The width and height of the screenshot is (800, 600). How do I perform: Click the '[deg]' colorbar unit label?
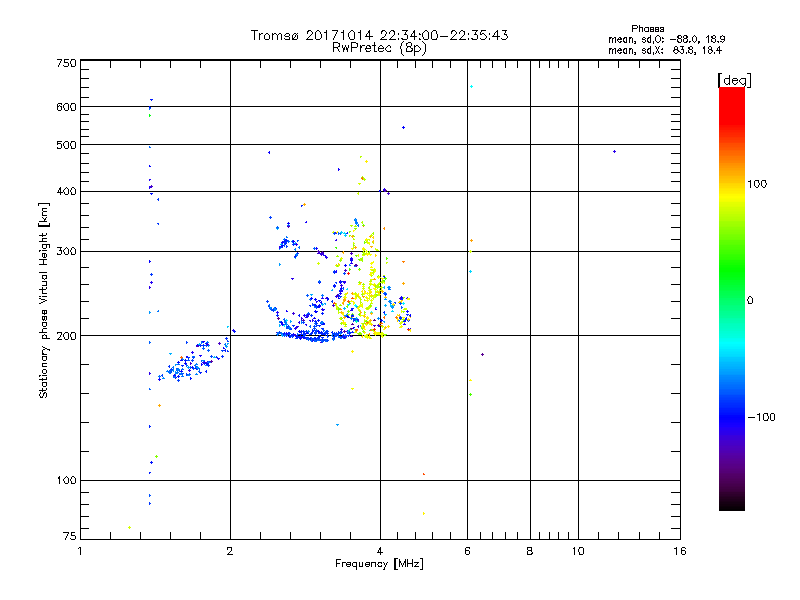[x=734, y=81]
